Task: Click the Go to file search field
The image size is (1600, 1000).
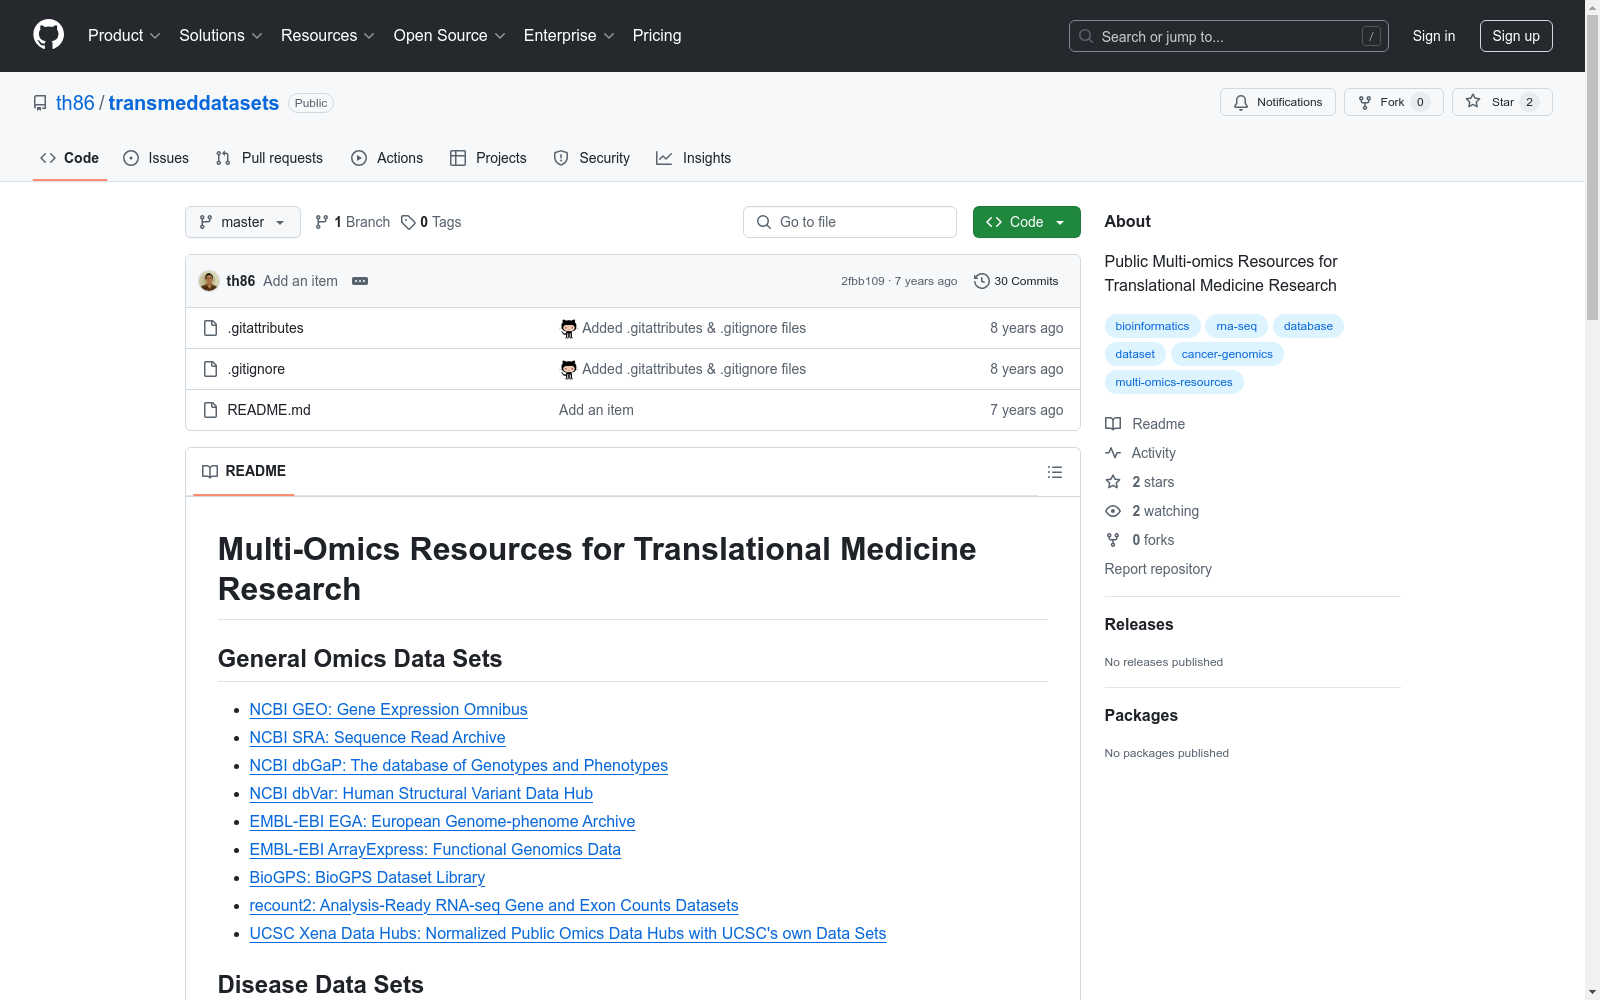Action: point(850,222)
